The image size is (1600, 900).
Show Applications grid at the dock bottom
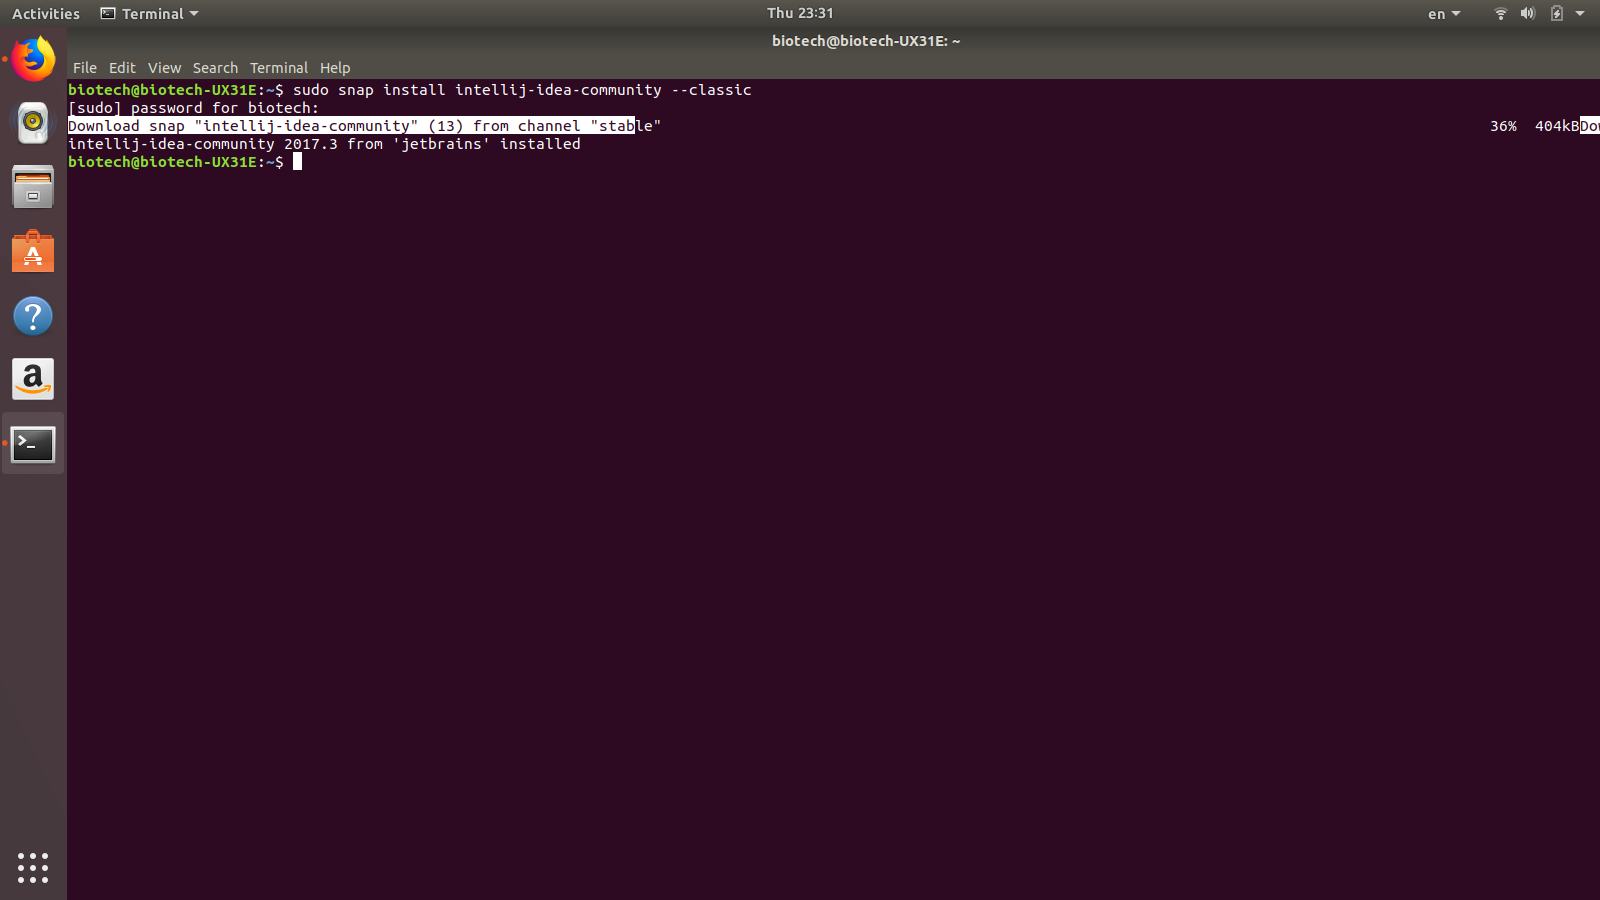pos(33,867)
